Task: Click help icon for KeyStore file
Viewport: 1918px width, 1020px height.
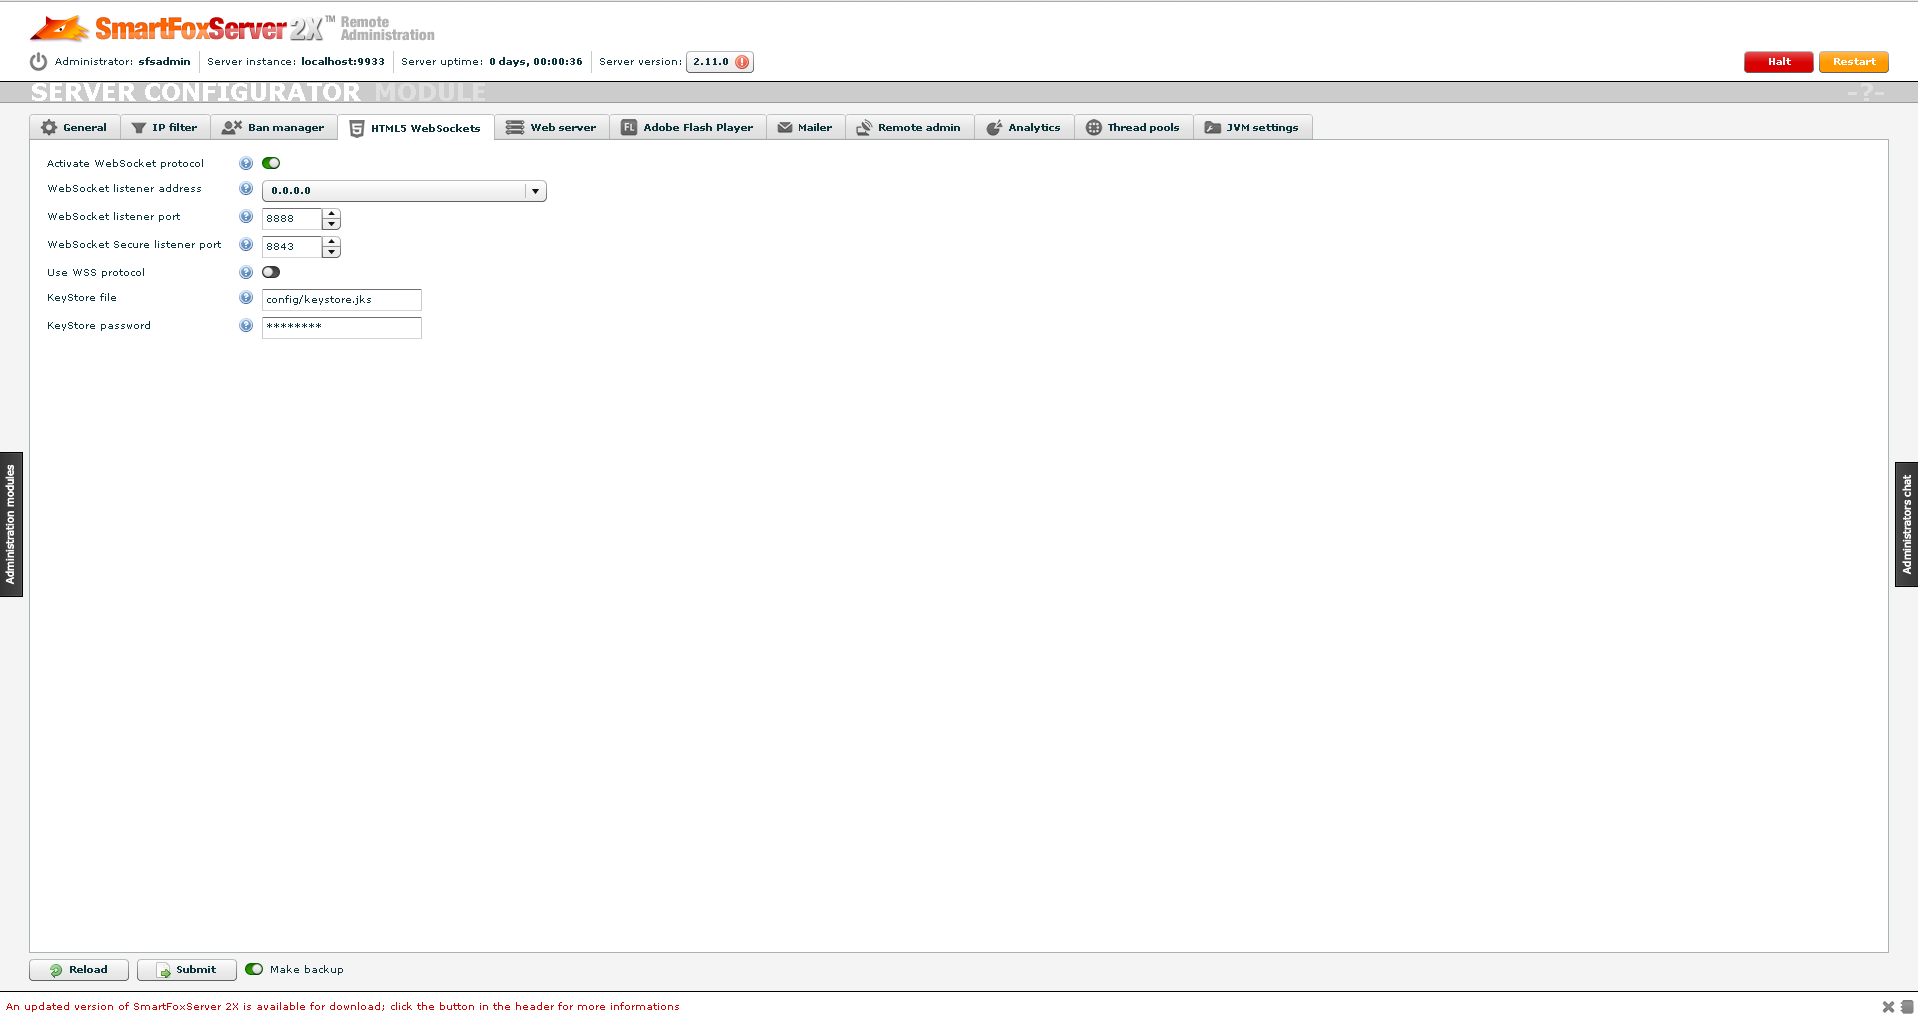Action: (x=246, y=298)
